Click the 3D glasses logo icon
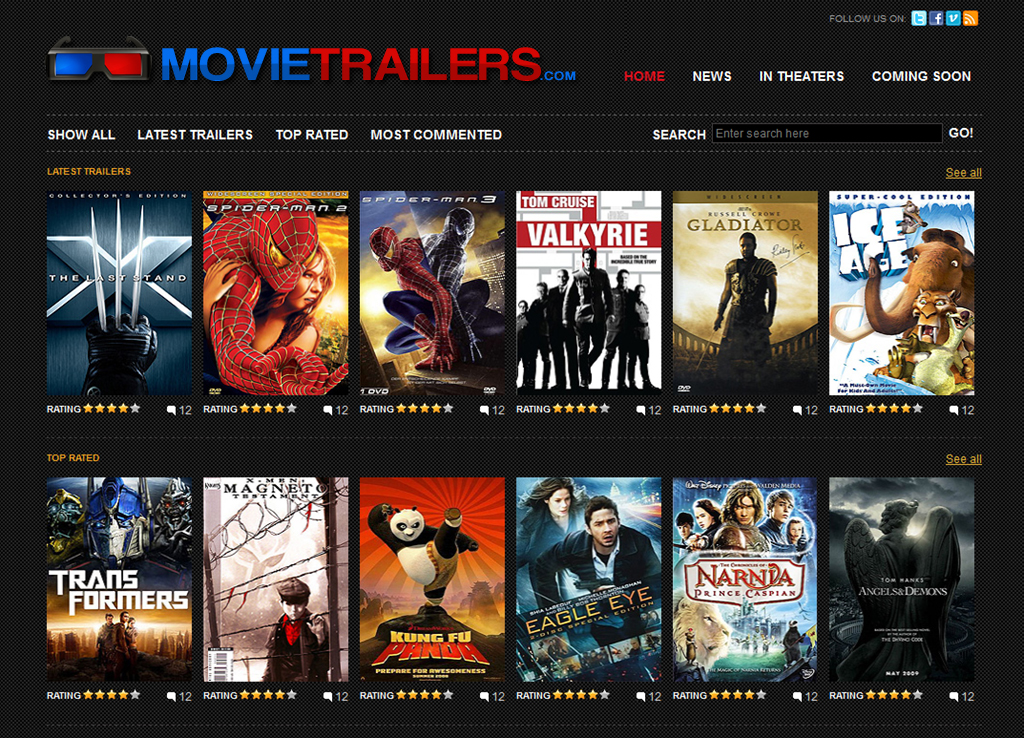Viewport: 1024px width, 738px height. click(98, 61)
